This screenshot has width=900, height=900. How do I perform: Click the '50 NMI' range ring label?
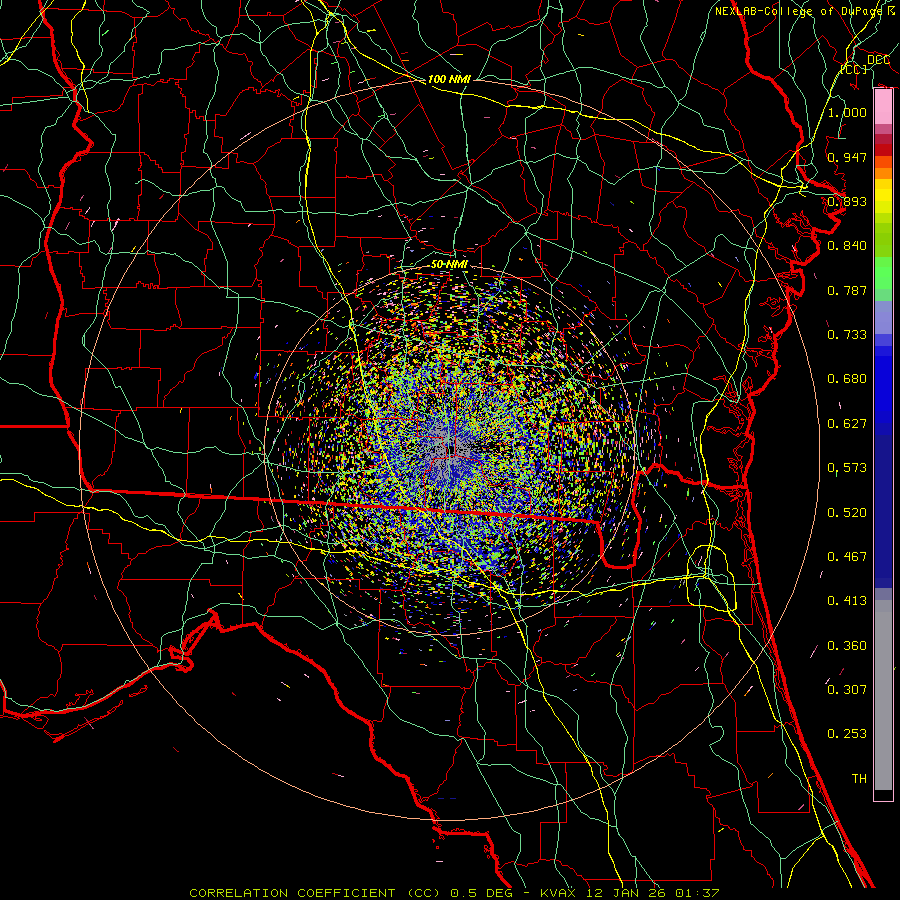[449, 264]
